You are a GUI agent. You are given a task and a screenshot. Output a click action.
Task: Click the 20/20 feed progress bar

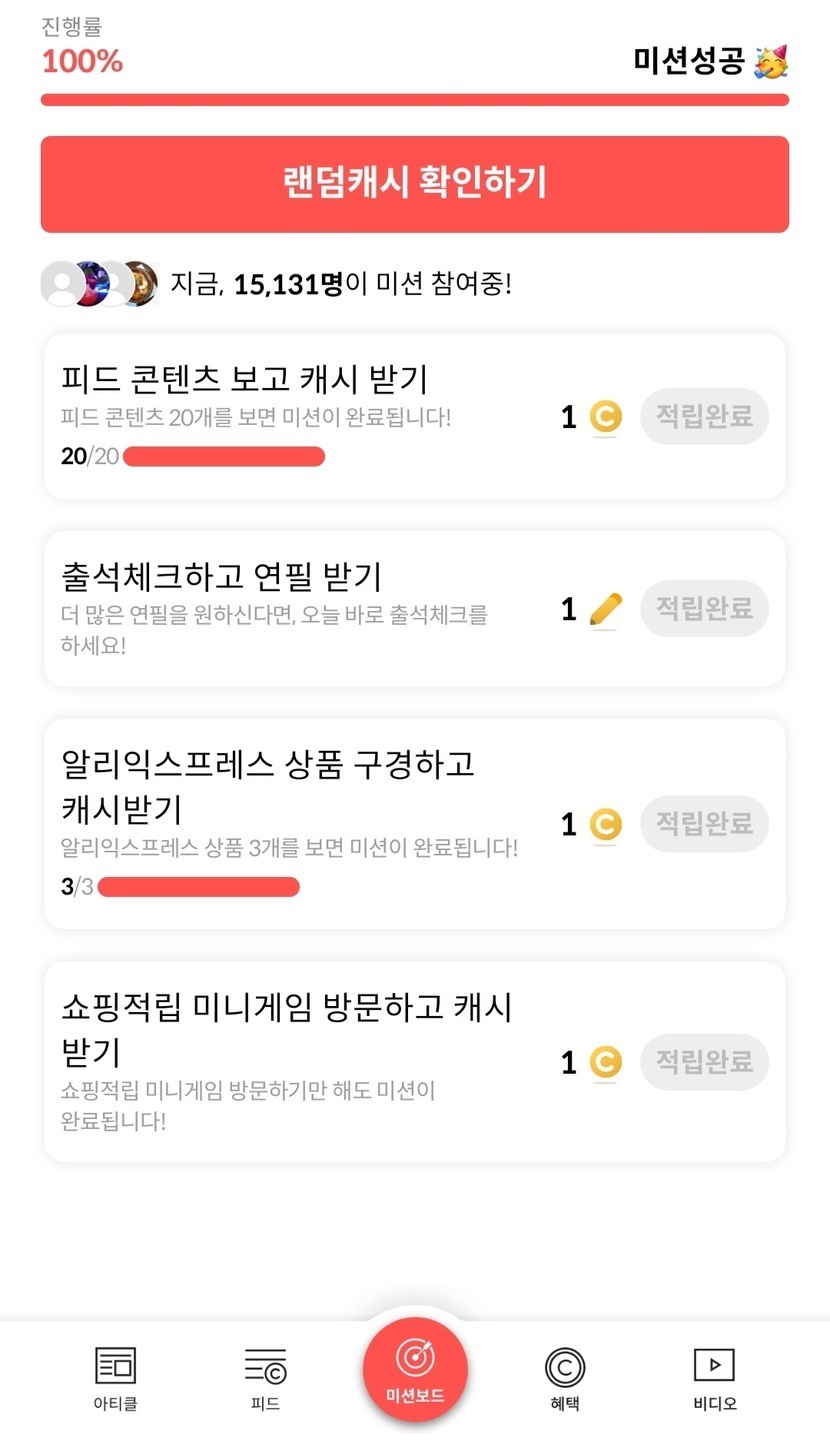(224, 457)
